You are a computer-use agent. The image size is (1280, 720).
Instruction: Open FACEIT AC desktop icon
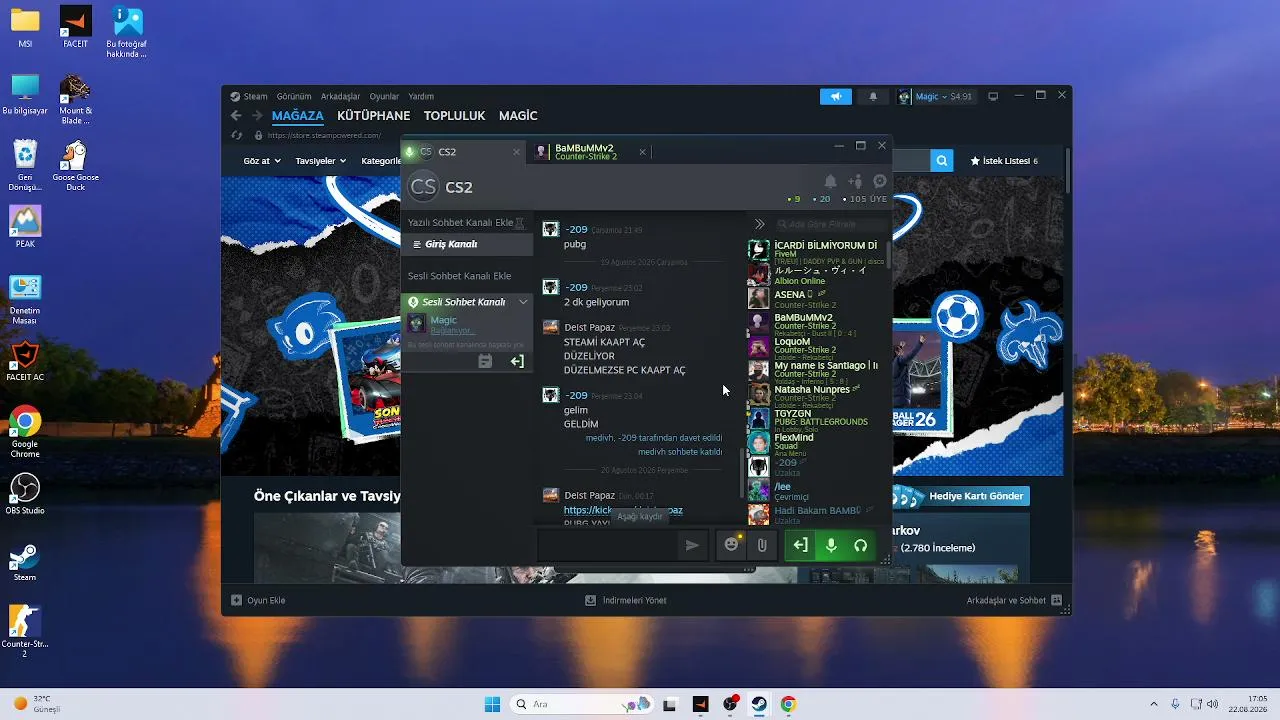(x=25, y=361)
